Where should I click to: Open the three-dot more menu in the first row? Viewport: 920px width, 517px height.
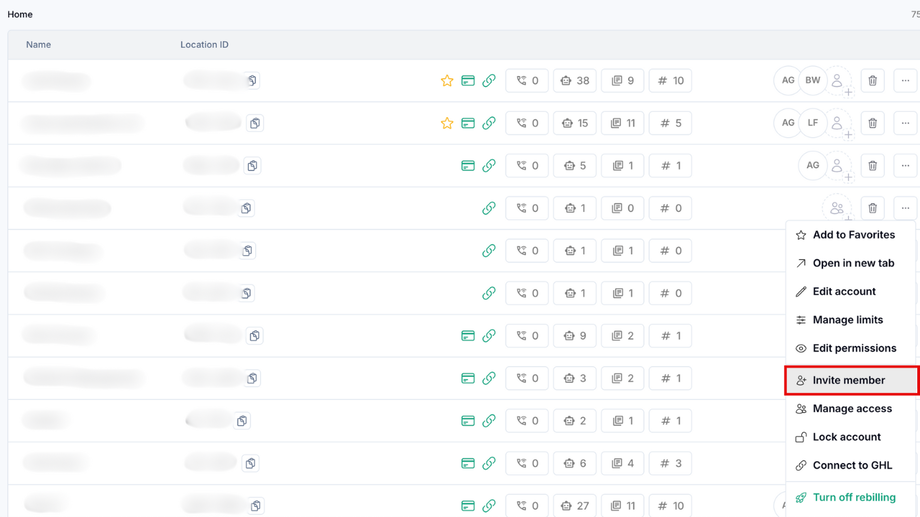pos(905,81)
